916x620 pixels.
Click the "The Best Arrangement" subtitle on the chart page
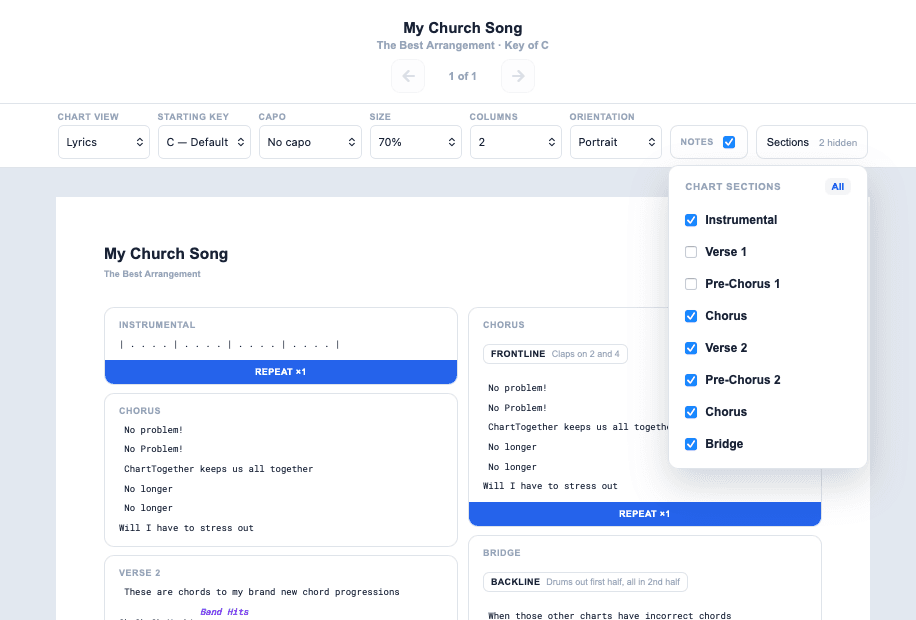152,274
